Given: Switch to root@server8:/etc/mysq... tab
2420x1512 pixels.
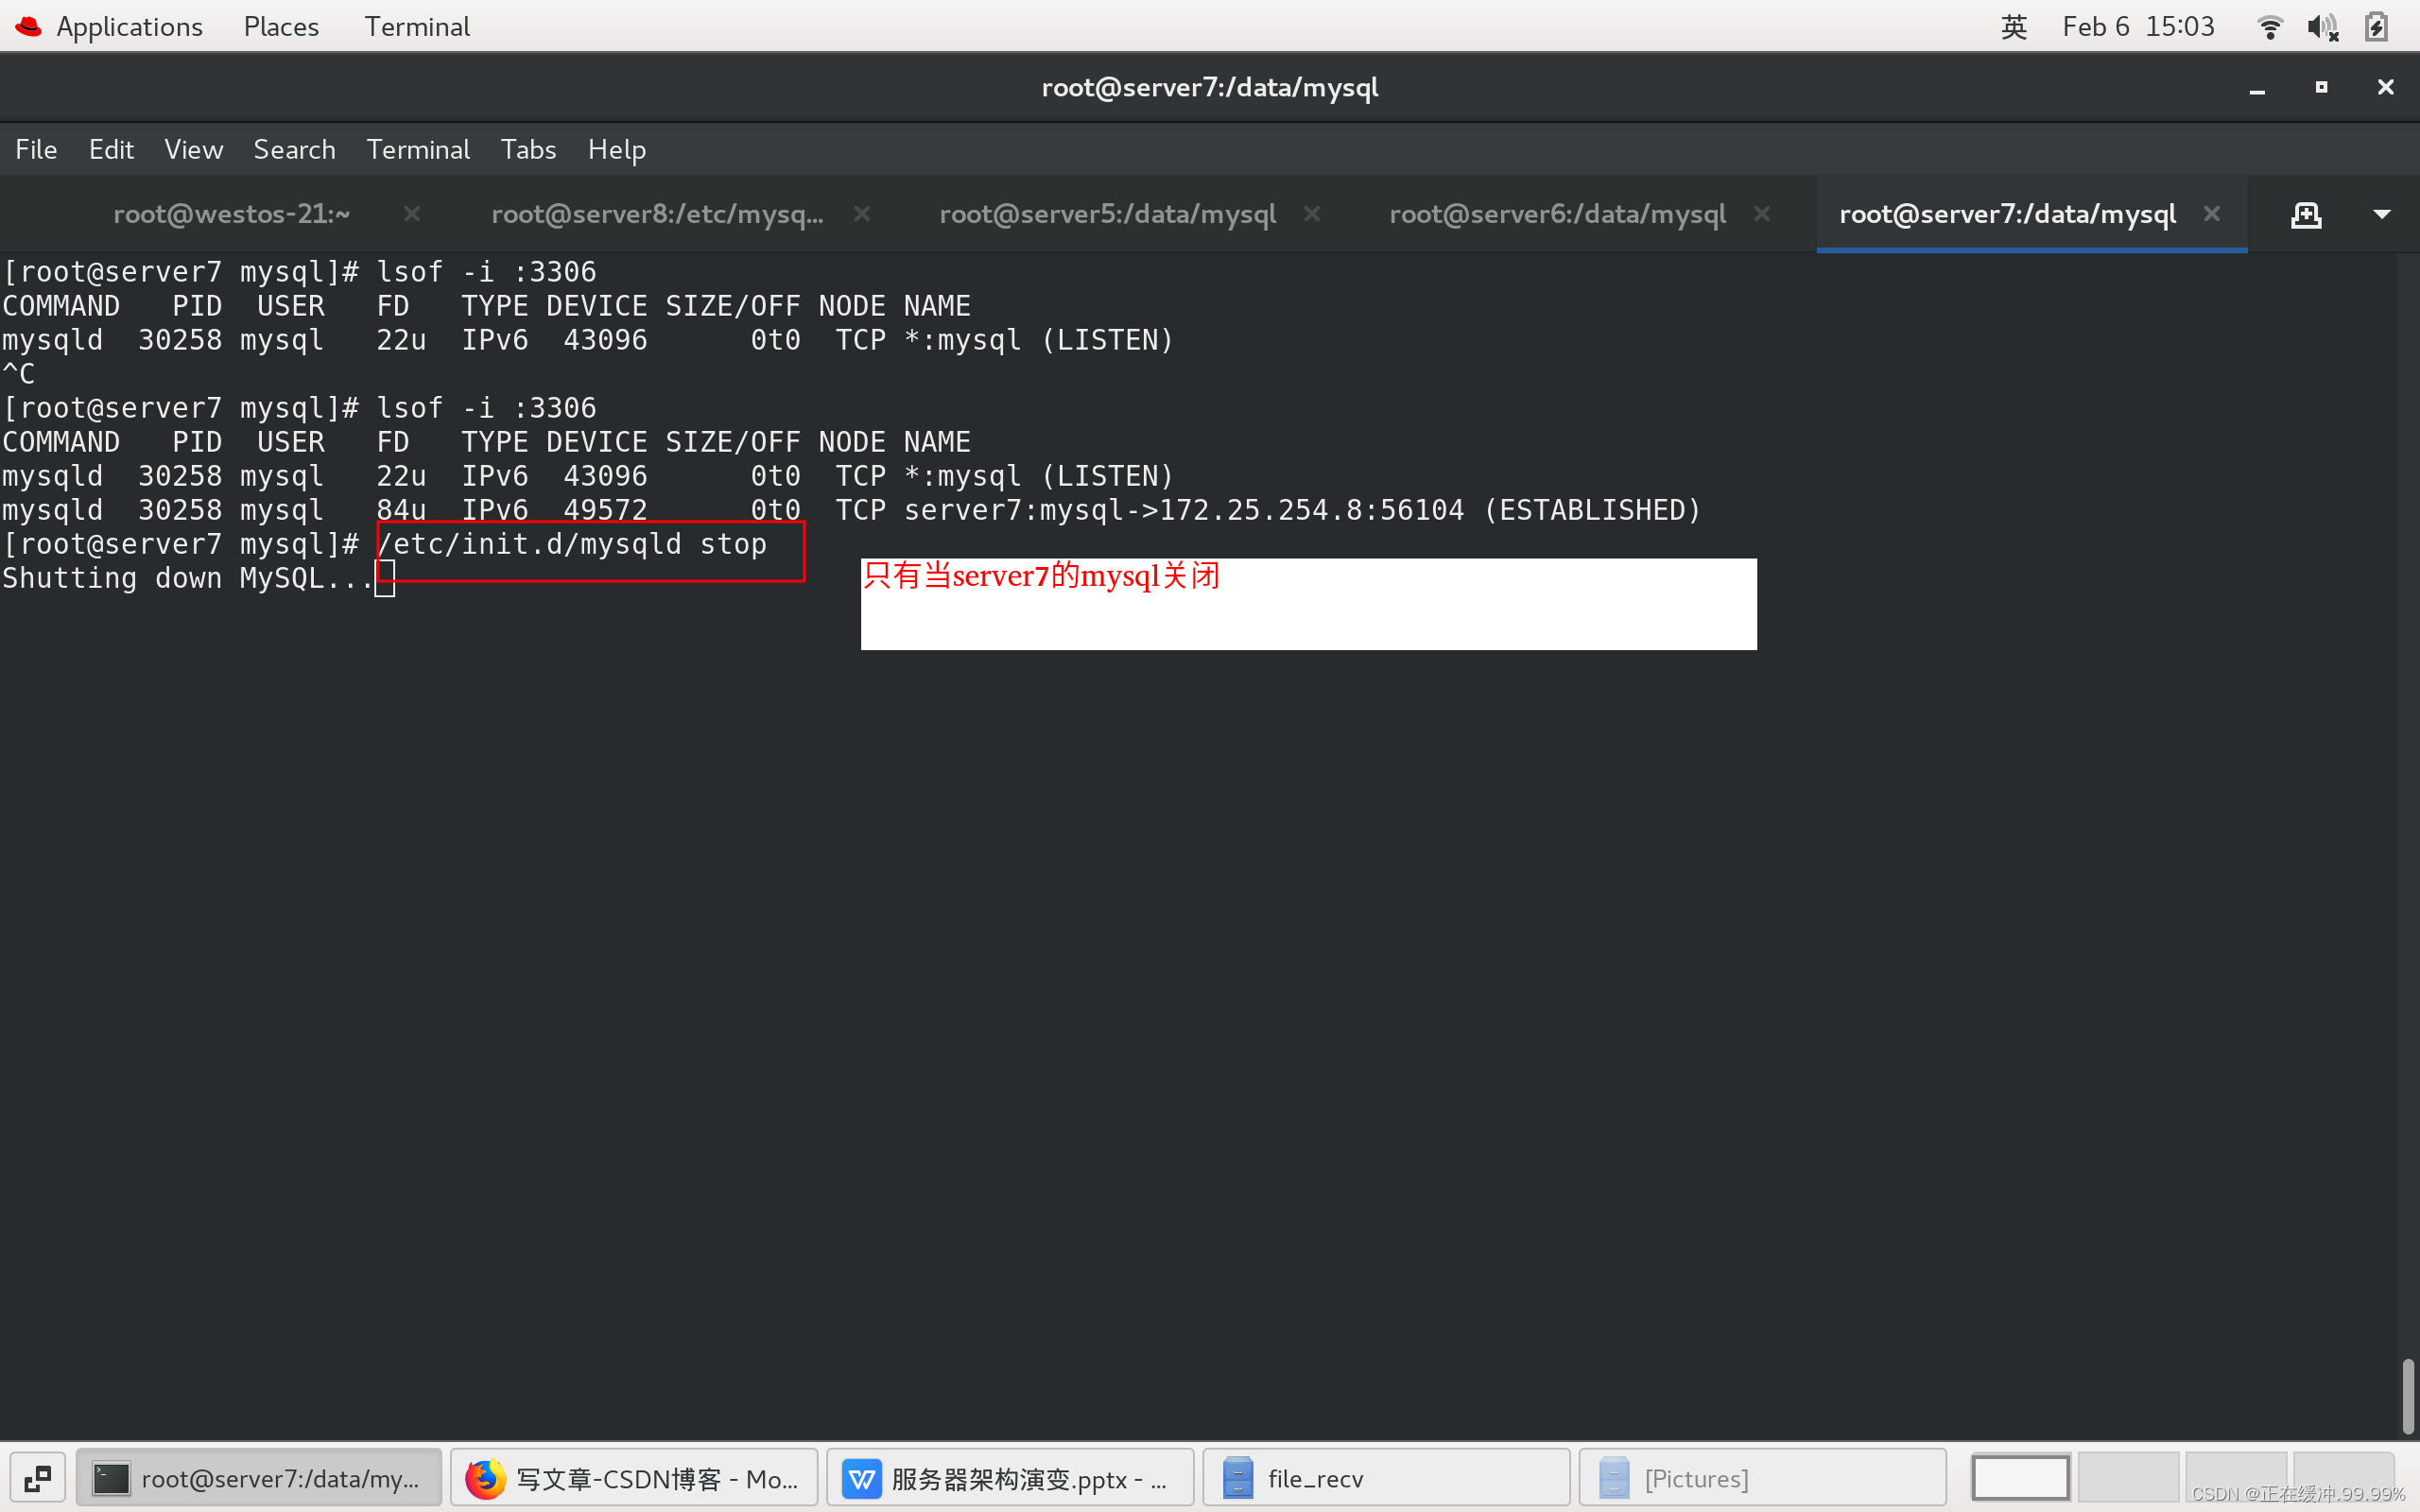Looking at the screenshot, I should coord(657,214).
